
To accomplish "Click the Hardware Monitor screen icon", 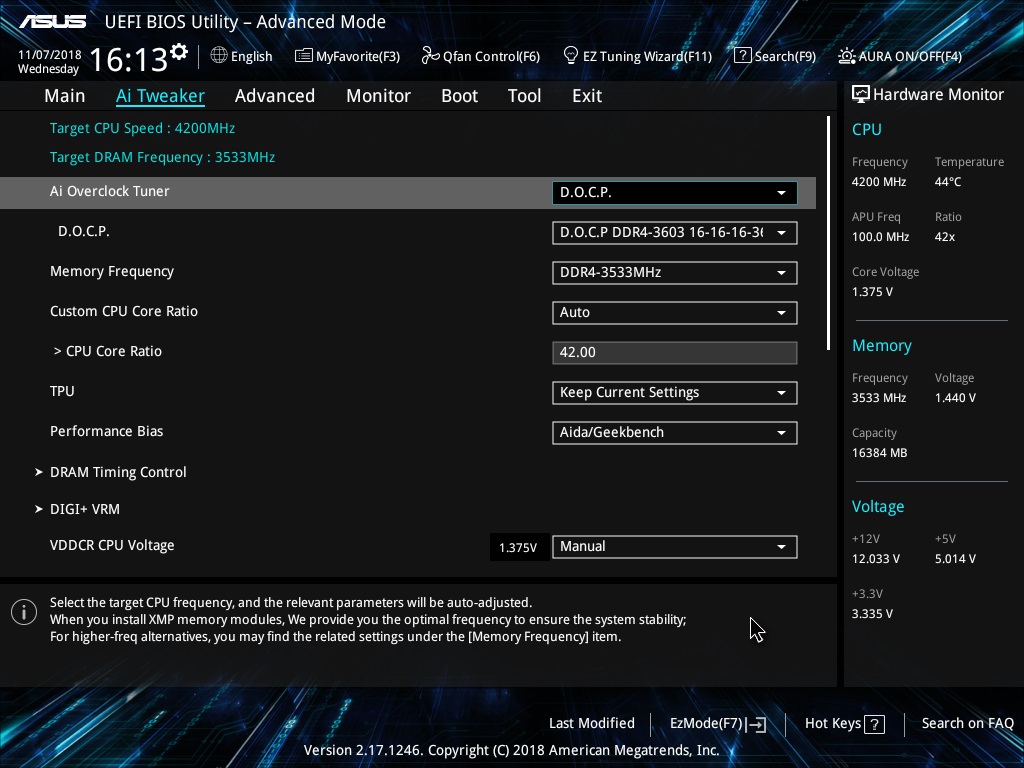I will click(861, 95).
